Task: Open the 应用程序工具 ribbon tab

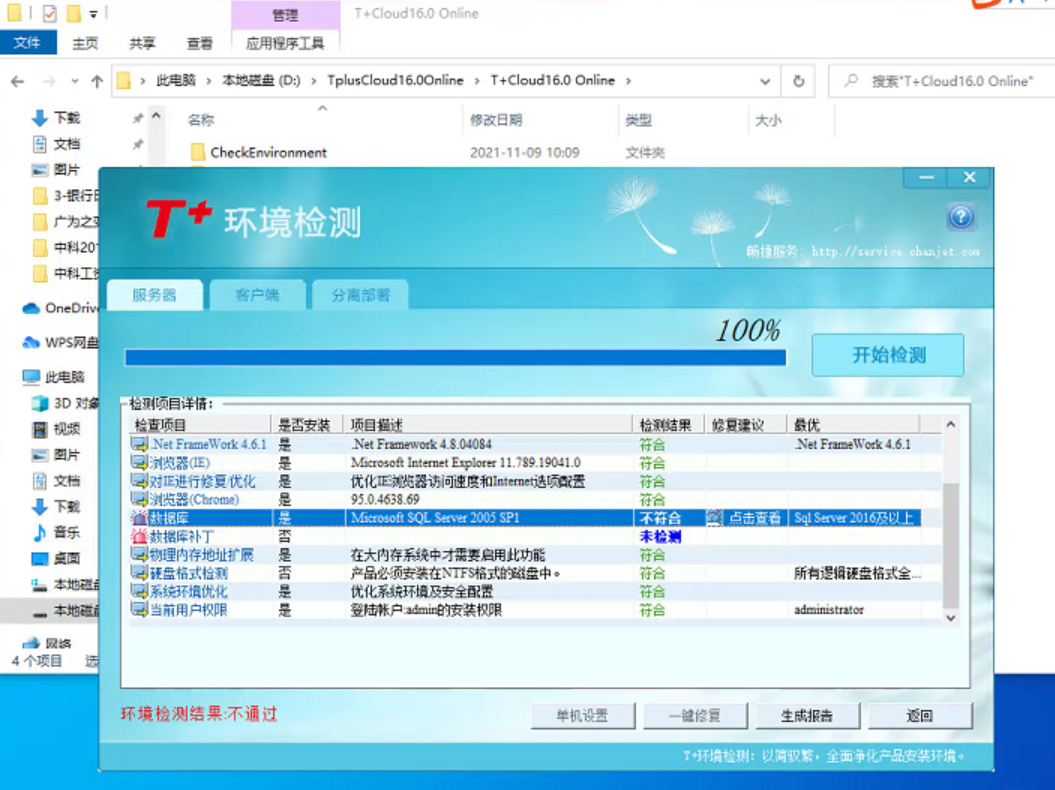Action: pyautogui.click(x=285, y=43)
